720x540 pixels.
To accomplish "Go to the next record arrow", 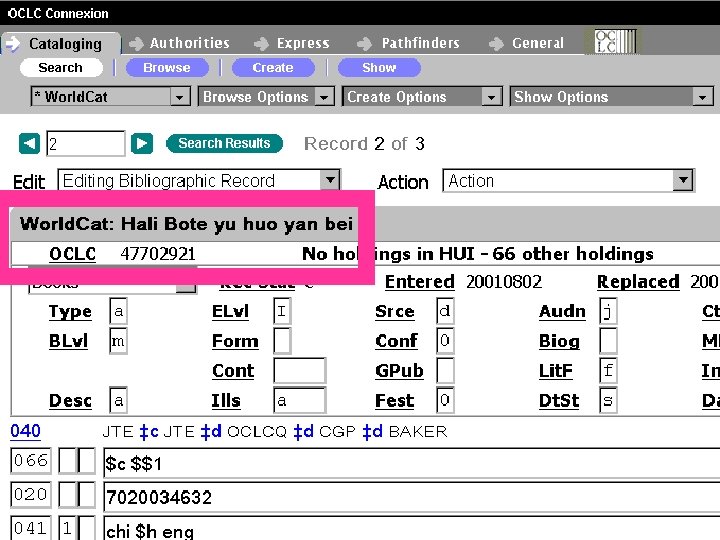I will point(142,144).
